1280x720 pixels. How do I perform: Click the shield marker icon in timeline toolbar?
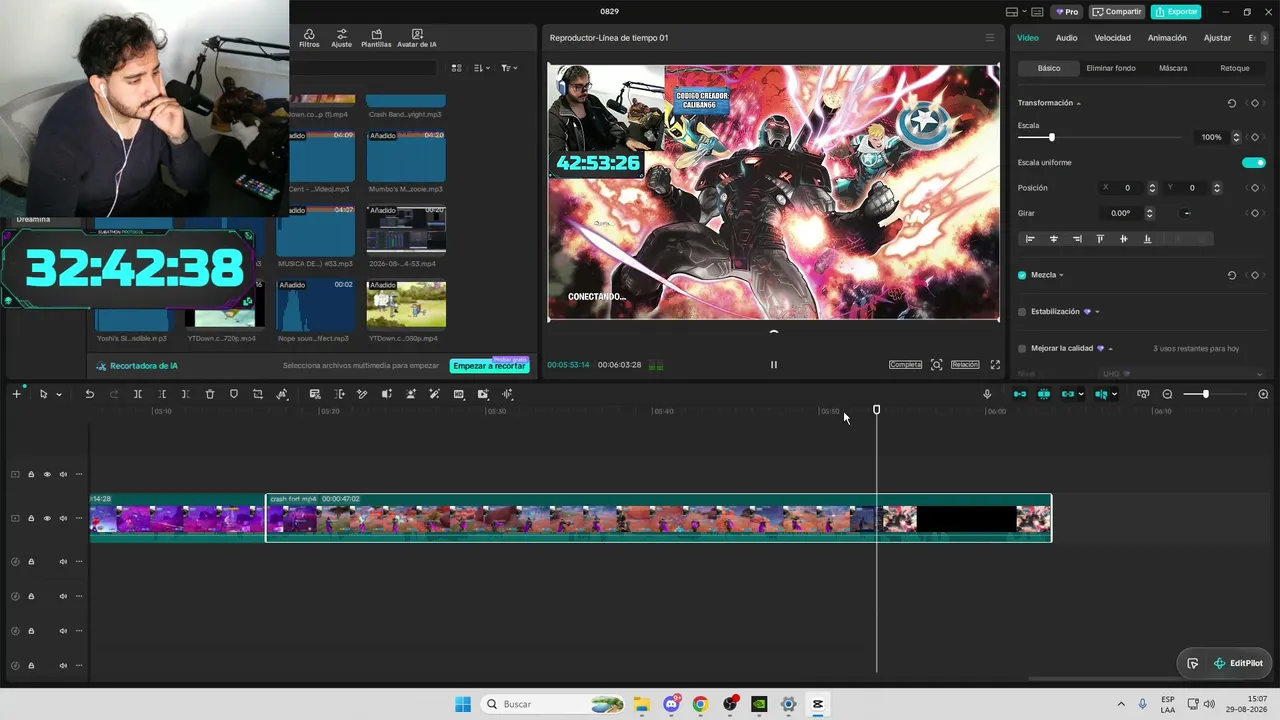tap(234, 394)
